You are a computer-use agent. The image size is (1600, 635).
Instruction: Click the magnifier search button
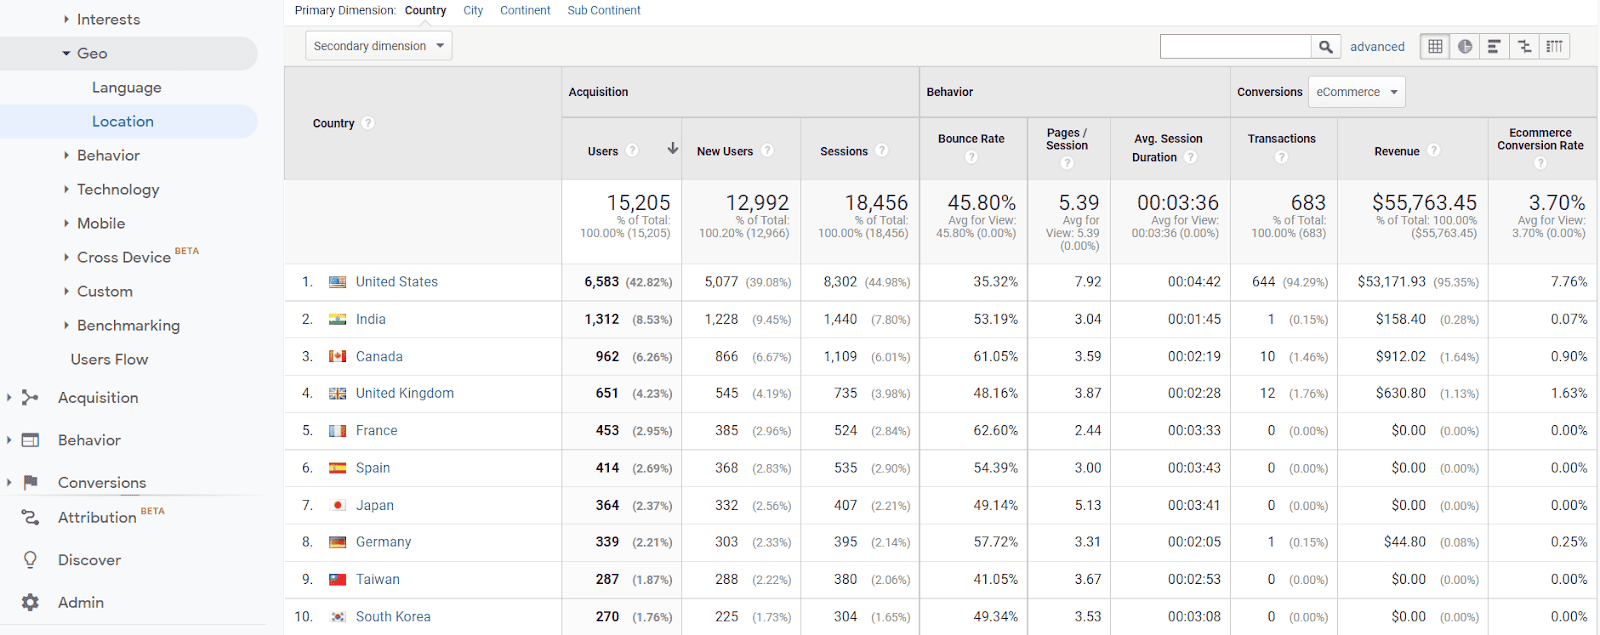click(1325, 47)
